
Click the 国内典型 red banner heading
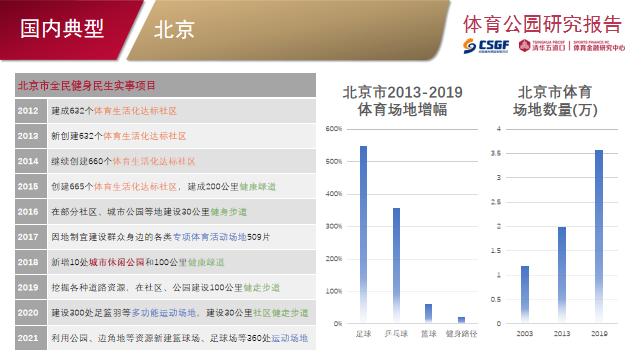[x=62, y=29]
